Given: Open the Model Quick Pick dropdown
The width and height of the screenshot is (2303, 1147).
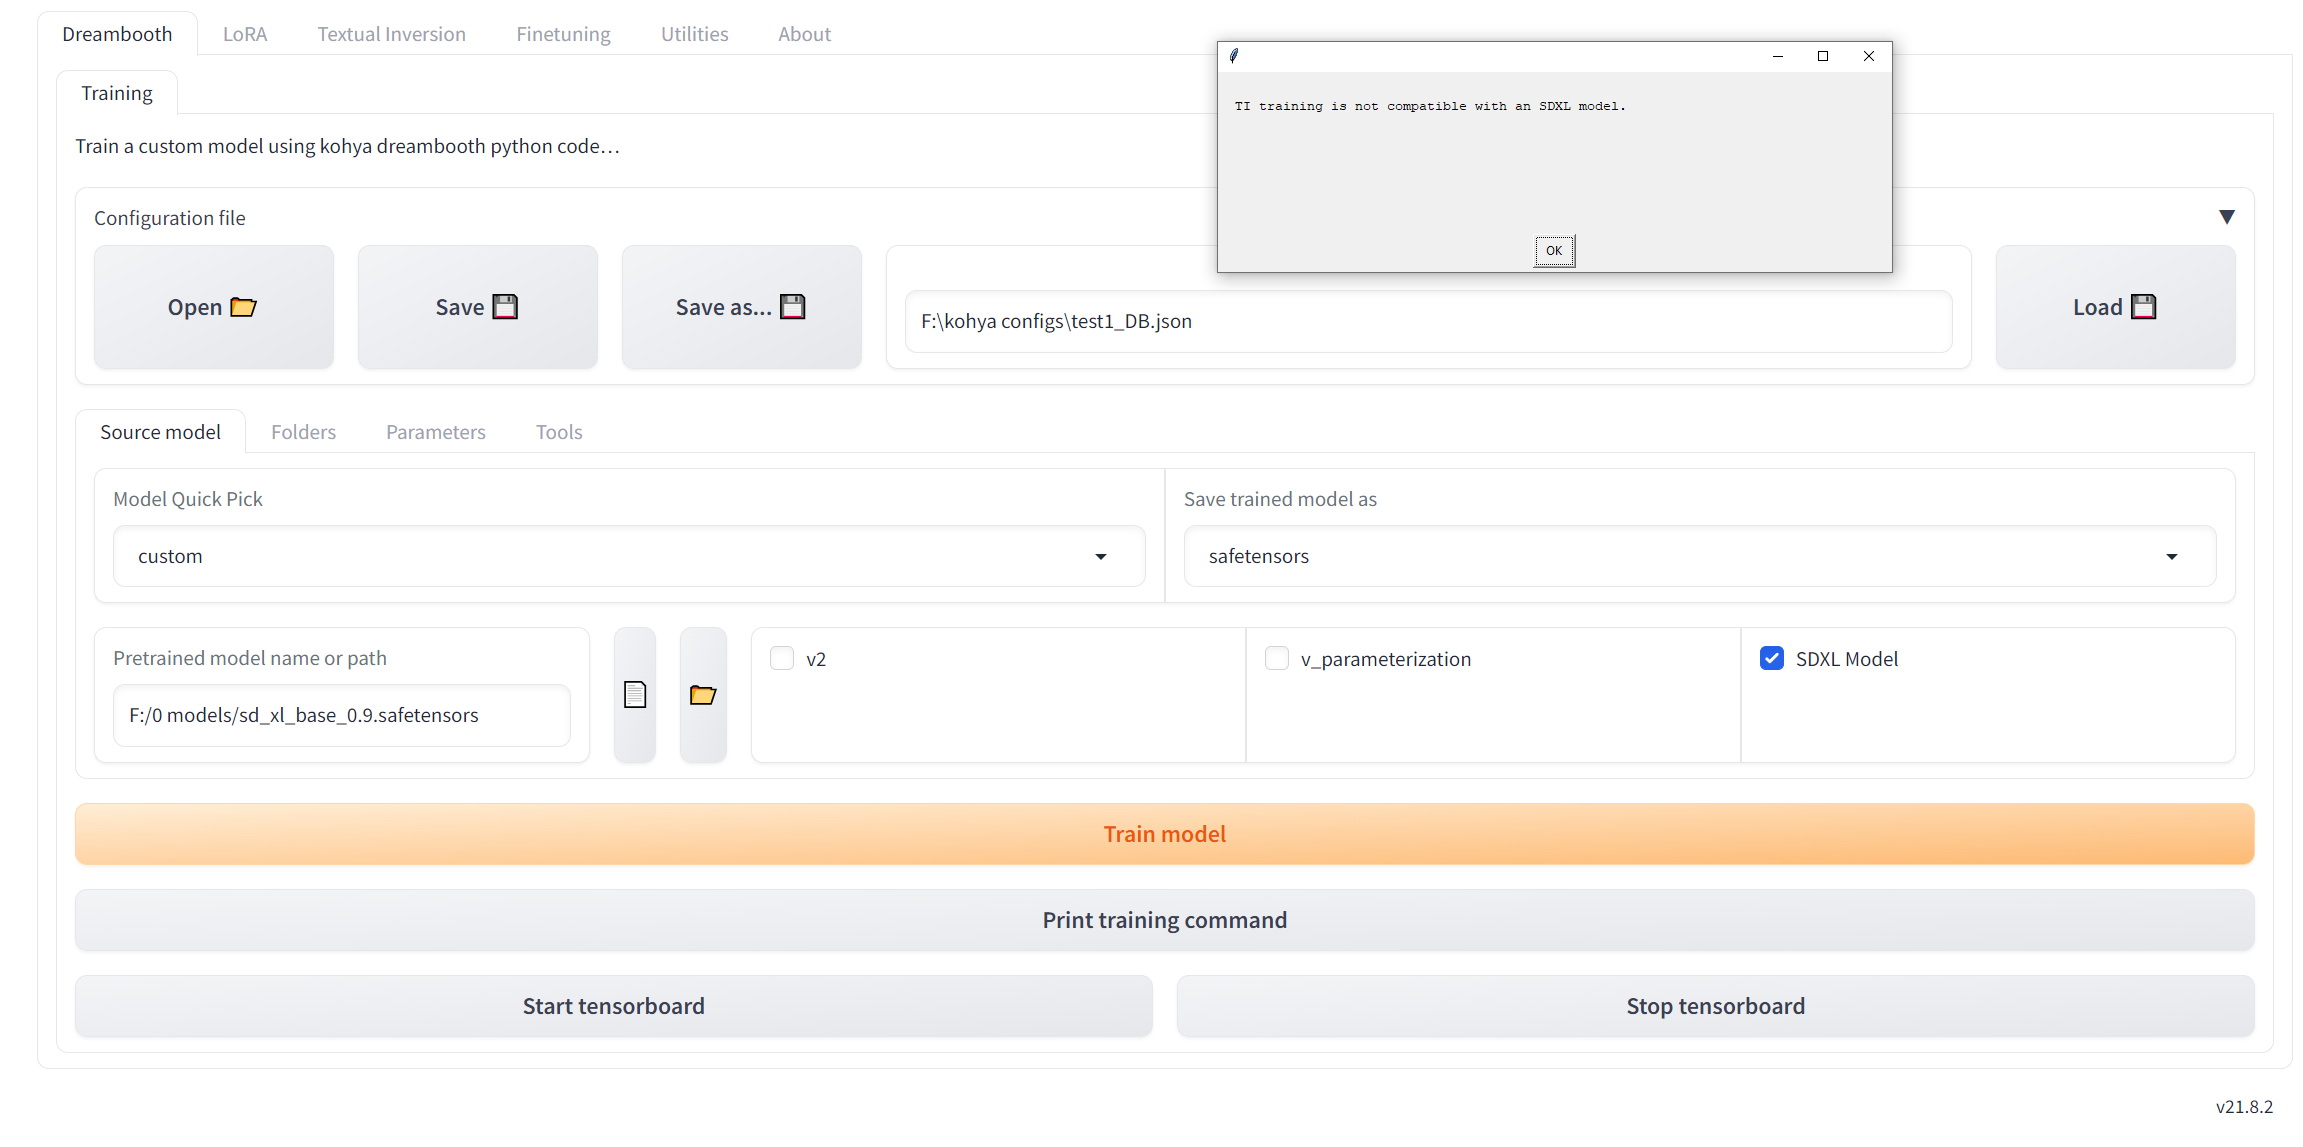Looking at the screenshot, I should click(628, 556).
